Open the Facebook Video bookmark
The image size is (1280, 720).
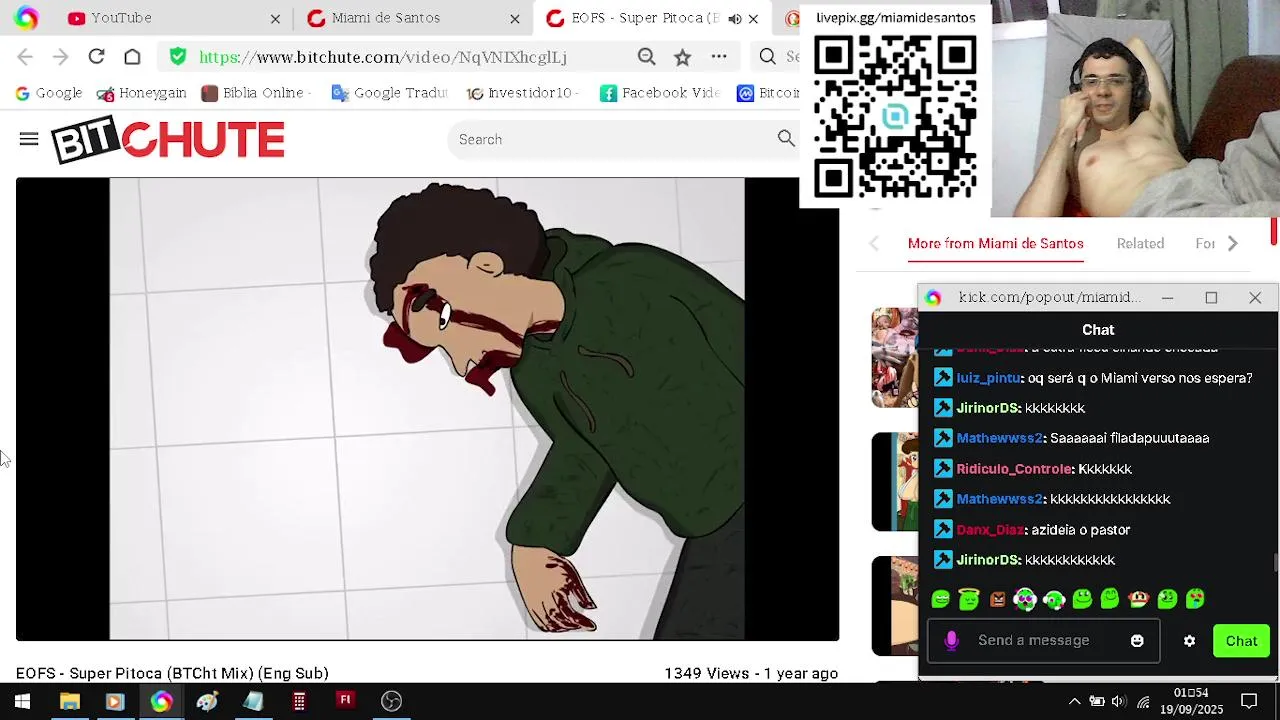coord(660,93)
